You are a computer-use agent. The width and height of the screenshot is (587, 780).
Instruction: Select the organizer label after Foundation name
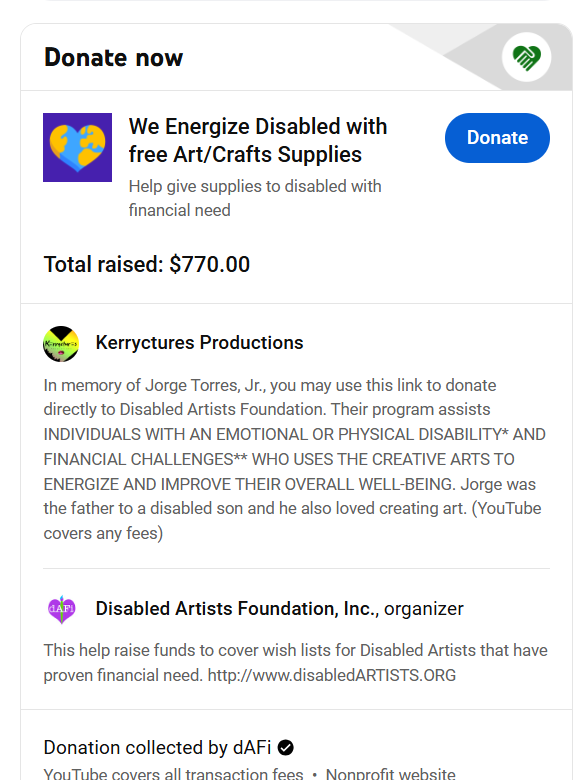(424, 609)
